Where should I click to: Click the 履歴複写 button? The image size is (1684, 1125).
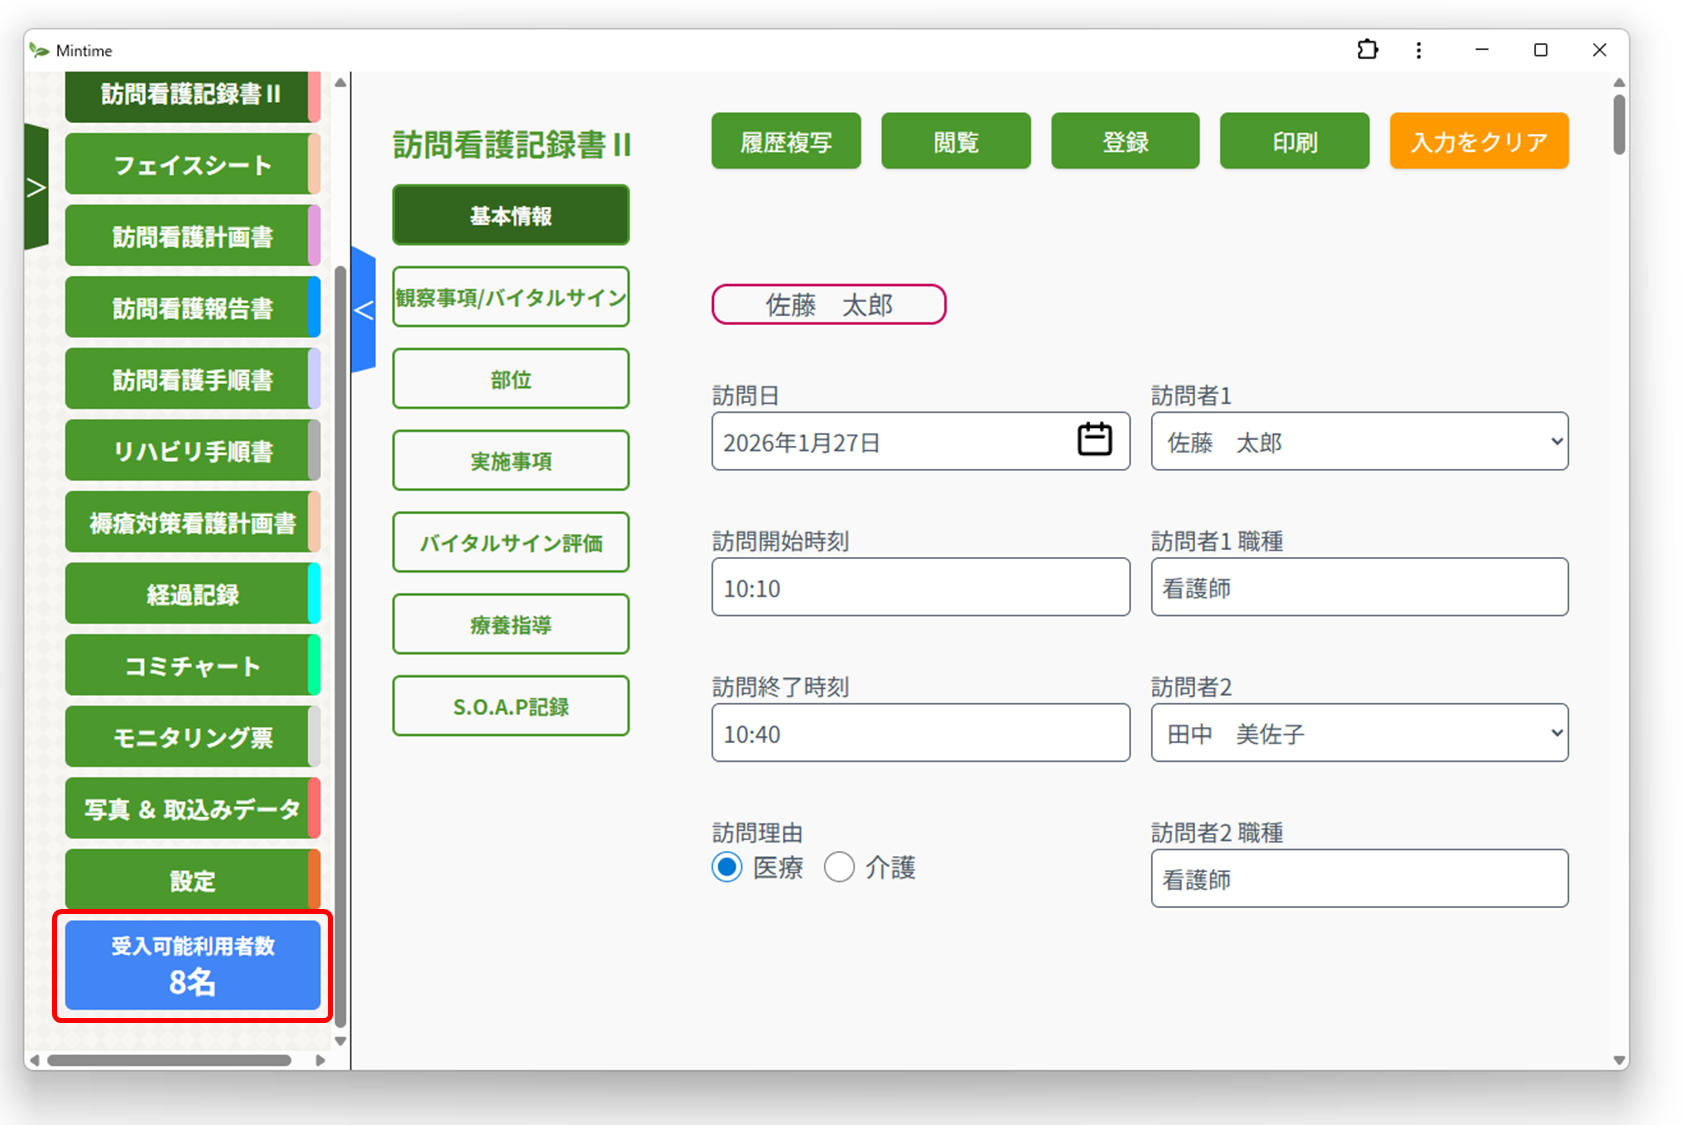[x=785, y=140]
